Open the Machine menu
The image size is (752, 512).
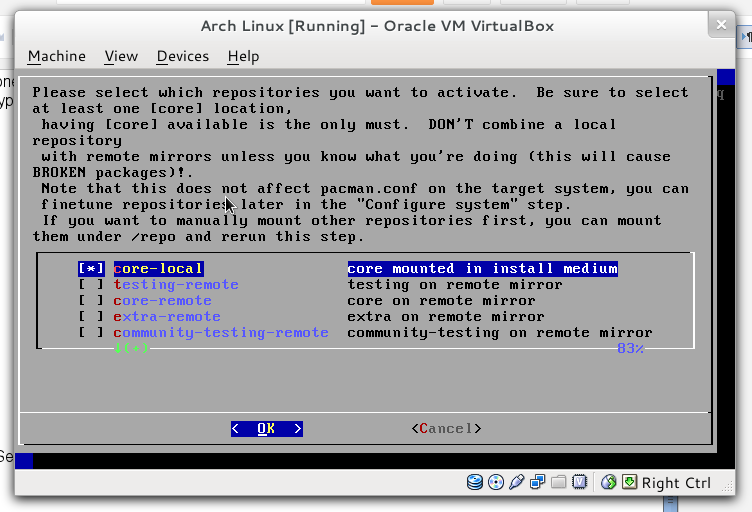tap(57, 57)
